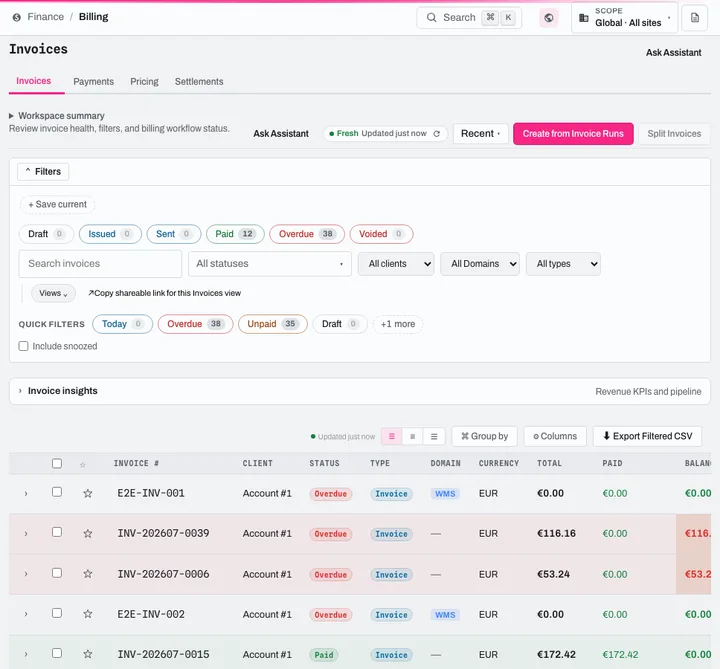Viewport: 720px width, 669px height.
Task: Open the All statuses dropdown
Action: pos(270,264)
